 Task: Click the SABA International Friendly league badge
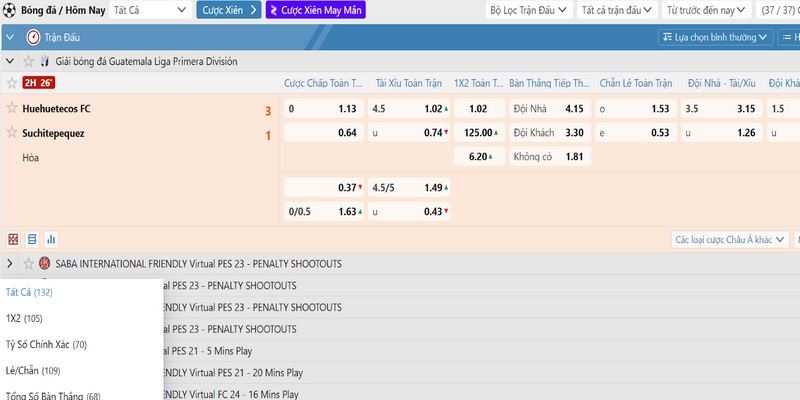click(x=45, y=264)
